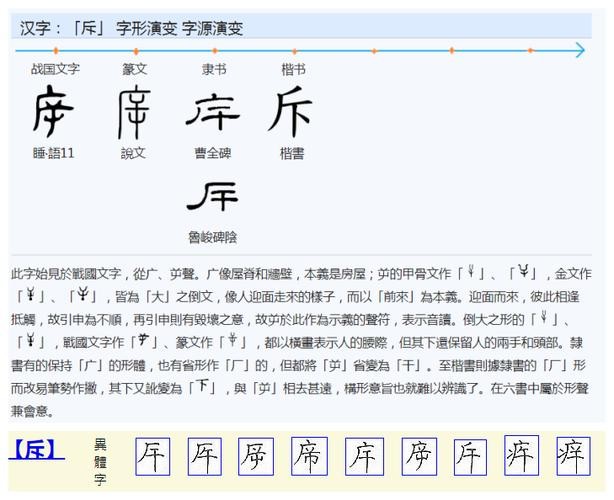
Task: Click the inline 「下」 glyph in the paragraph
Action: (202, 387)
